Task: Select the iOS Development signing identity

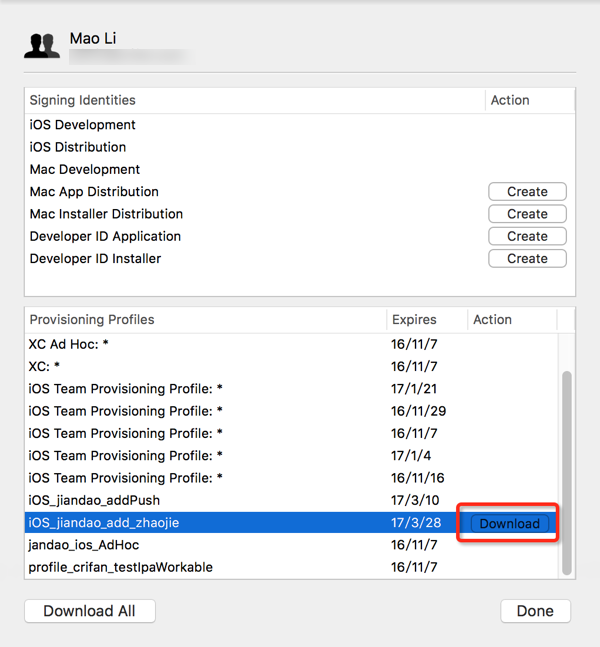Action: (83, 125)
